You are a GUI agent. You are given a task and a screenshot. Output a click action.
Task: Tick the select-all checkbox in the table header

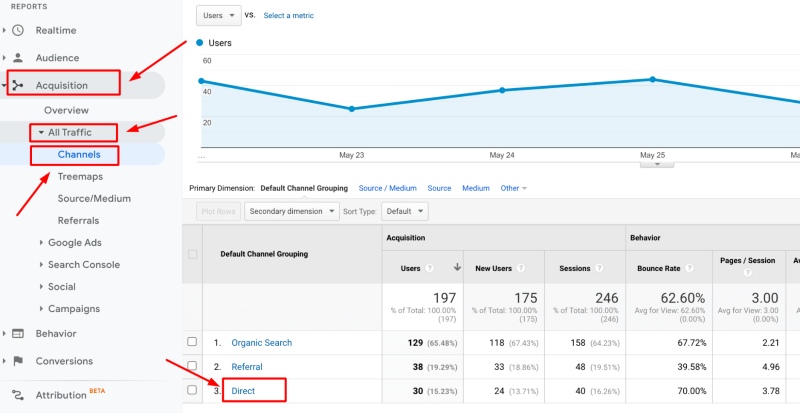[192, 254]
